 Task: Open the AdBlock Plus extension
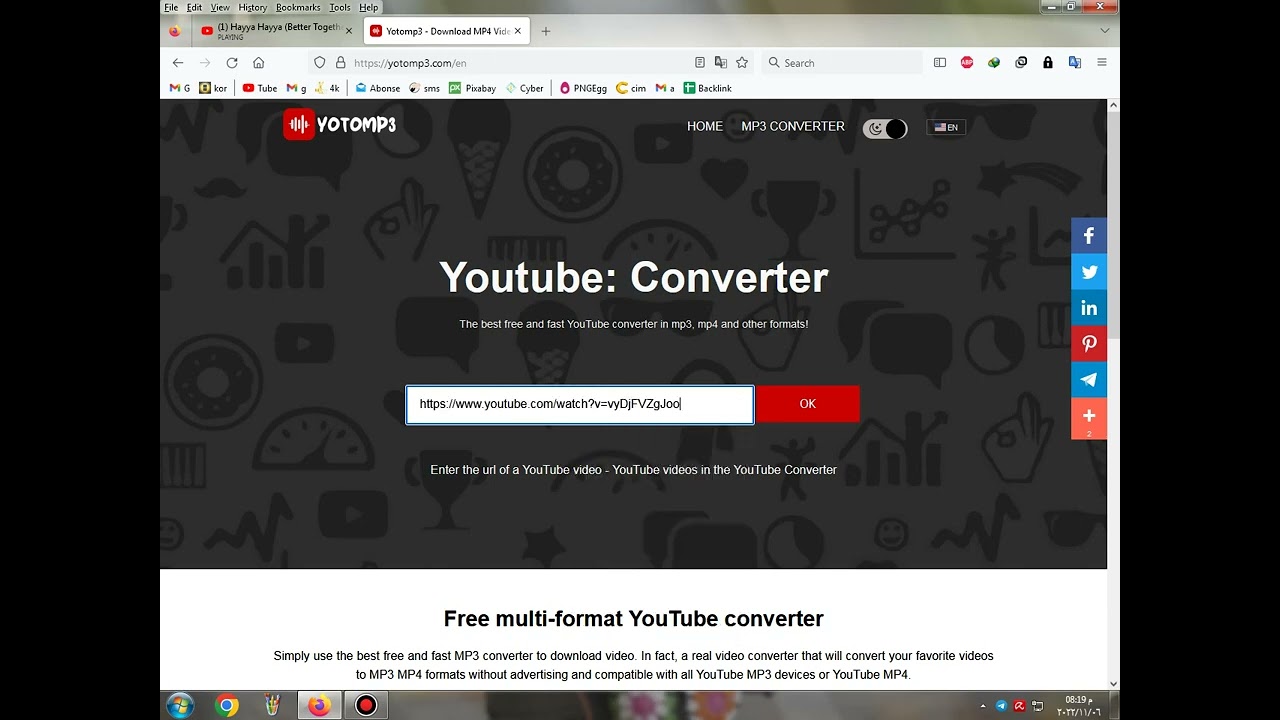967,62
